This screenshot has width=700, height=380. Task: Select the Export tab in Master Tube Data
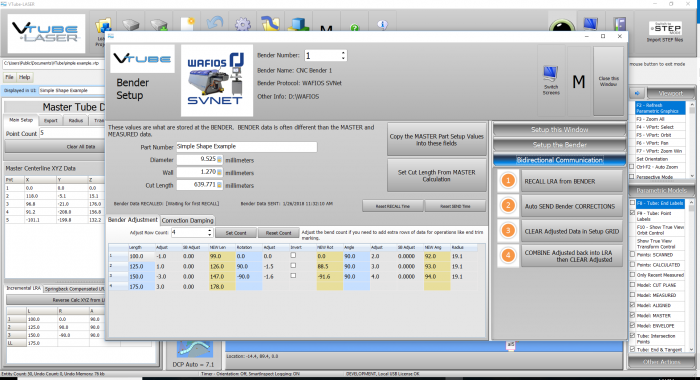point(50,121)
